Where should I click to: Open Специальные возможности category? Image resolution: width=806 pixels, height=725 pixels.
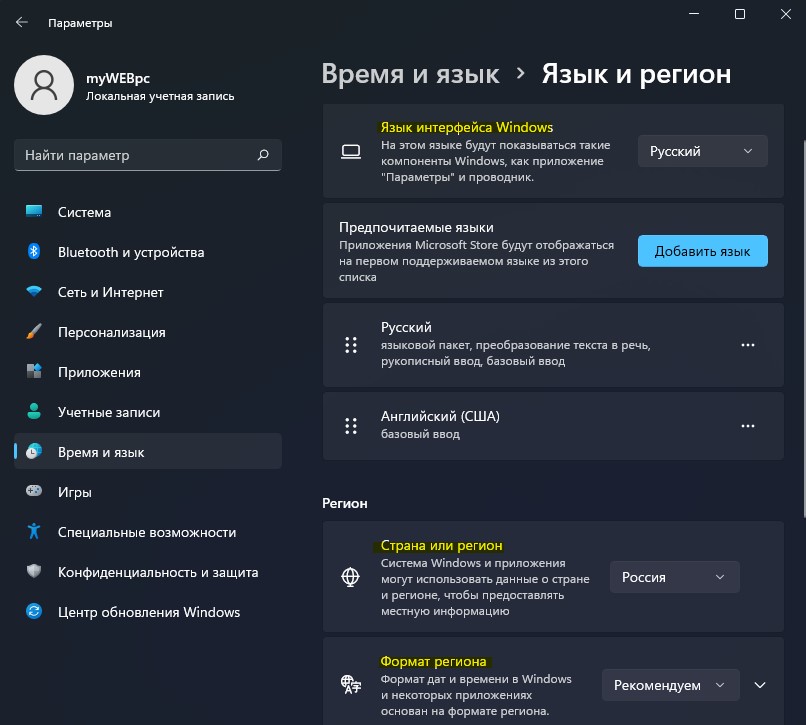point(148,532)
